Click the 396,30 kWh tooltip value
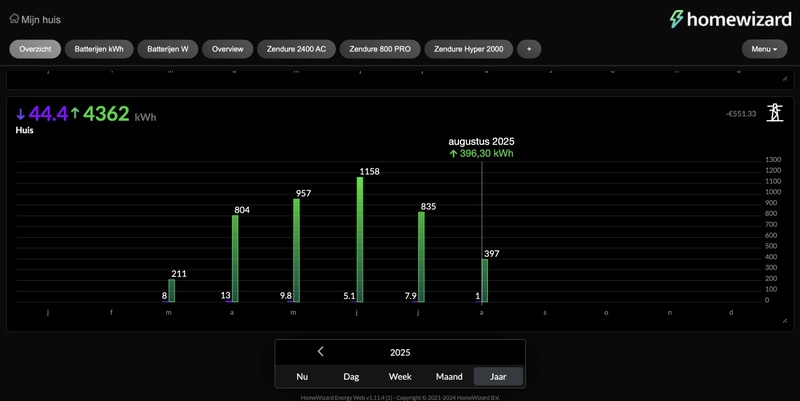This screenshot has width=800, height=401. coord(487,153)
